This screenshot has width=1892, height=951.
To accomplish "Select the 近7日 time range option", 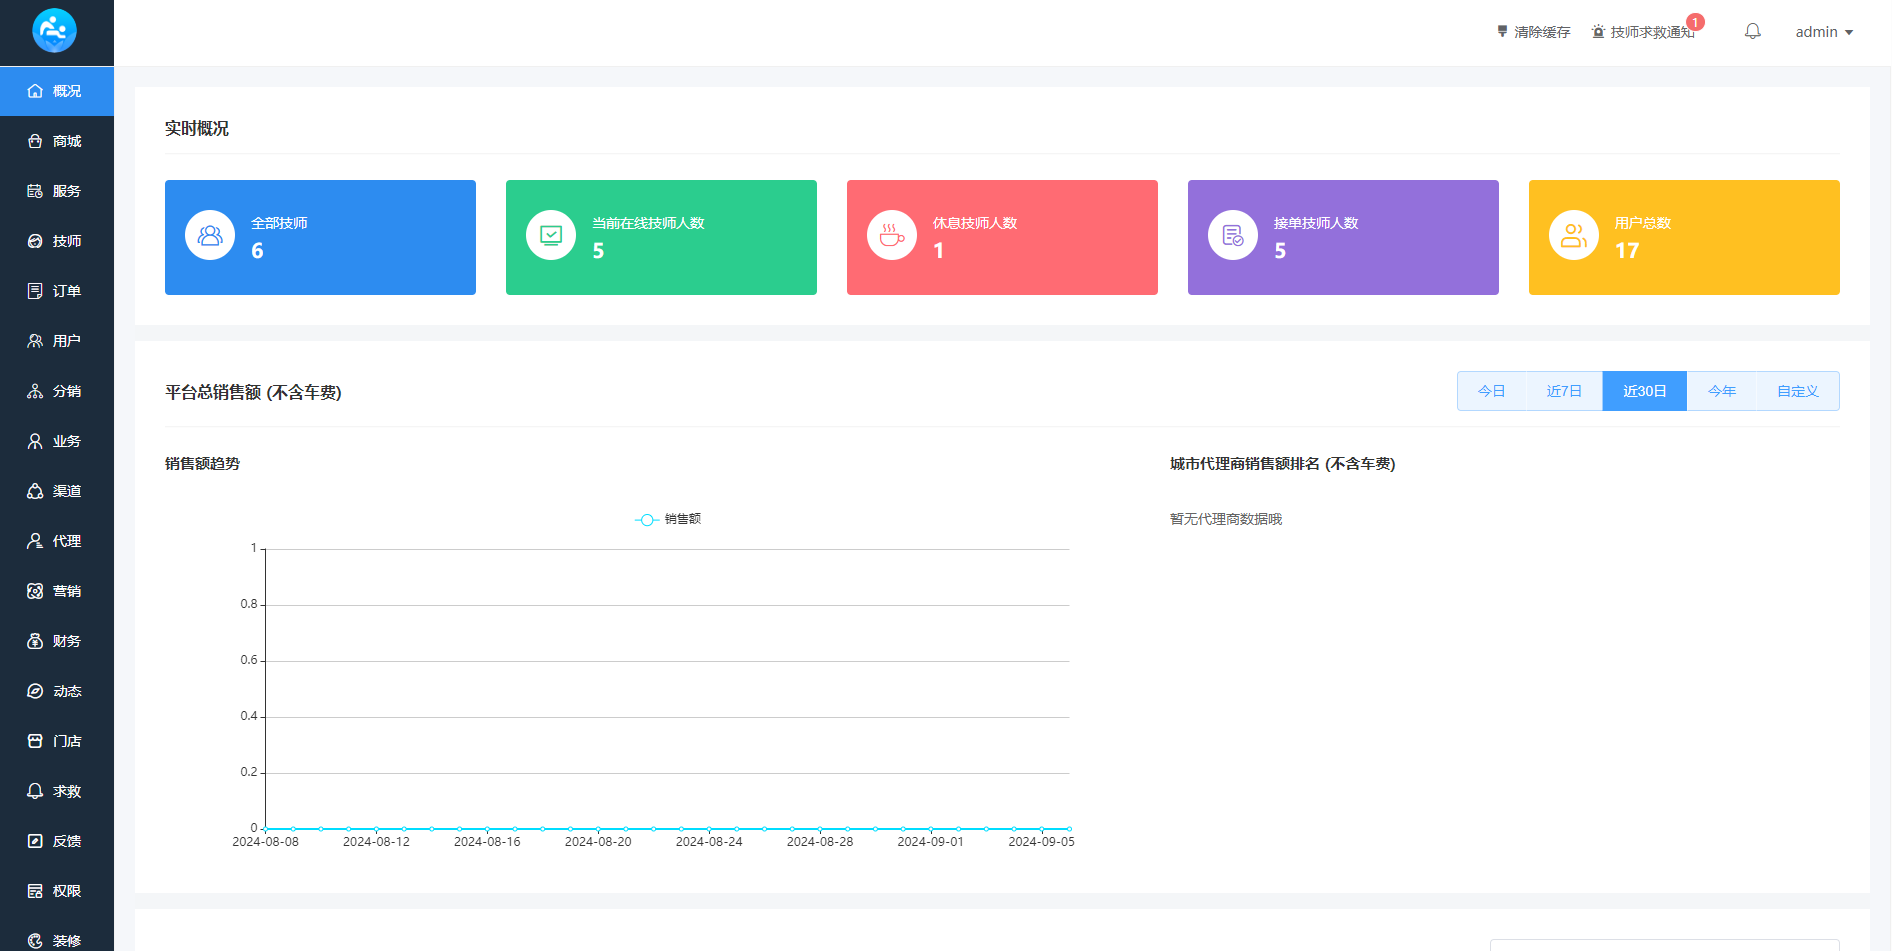I will [1564, 391].
